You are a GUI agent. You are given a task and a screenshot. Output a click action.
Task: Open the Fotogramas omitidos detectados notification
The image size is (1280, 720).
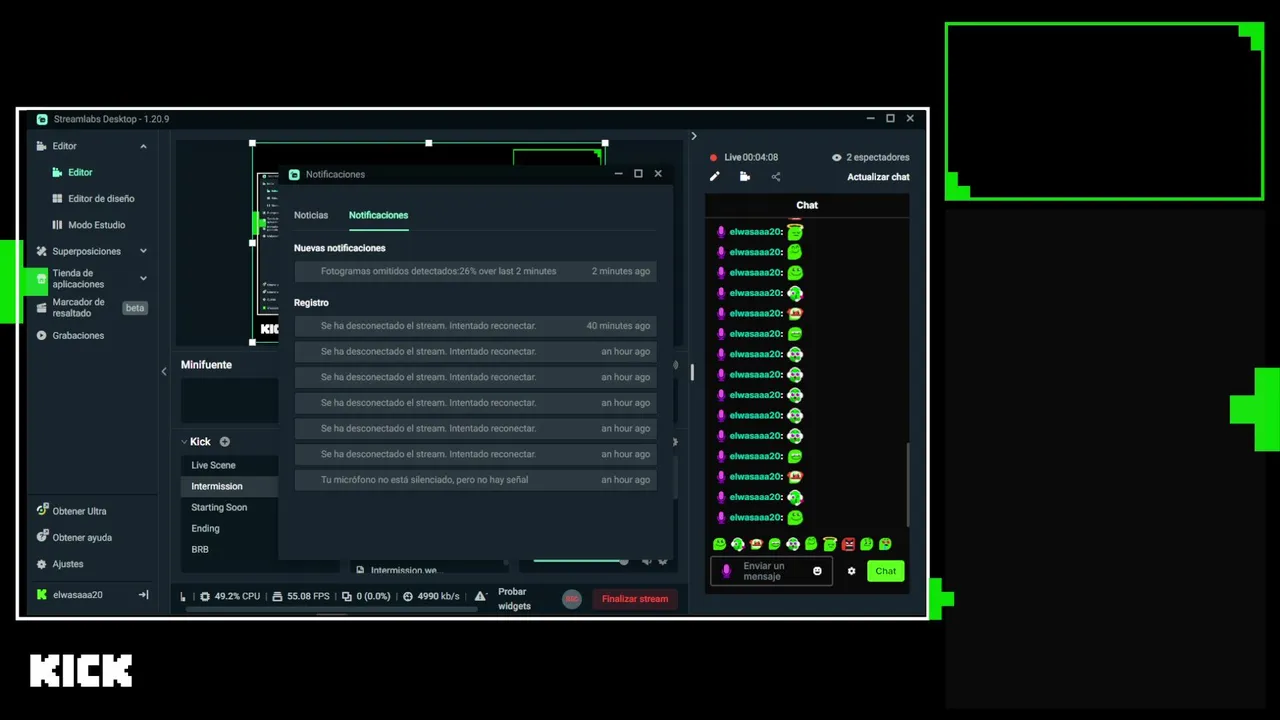475,271
